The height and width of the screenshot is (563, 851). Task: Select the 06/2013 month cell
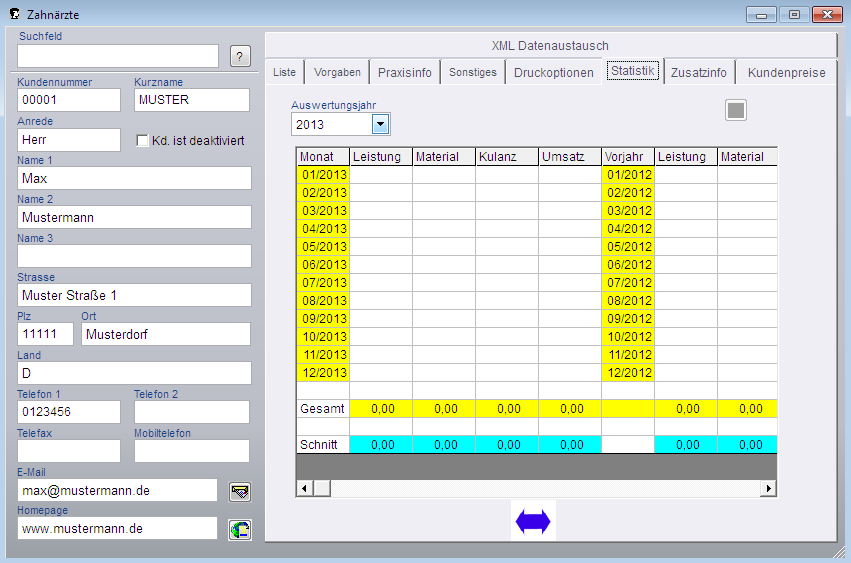coord(323,264)
